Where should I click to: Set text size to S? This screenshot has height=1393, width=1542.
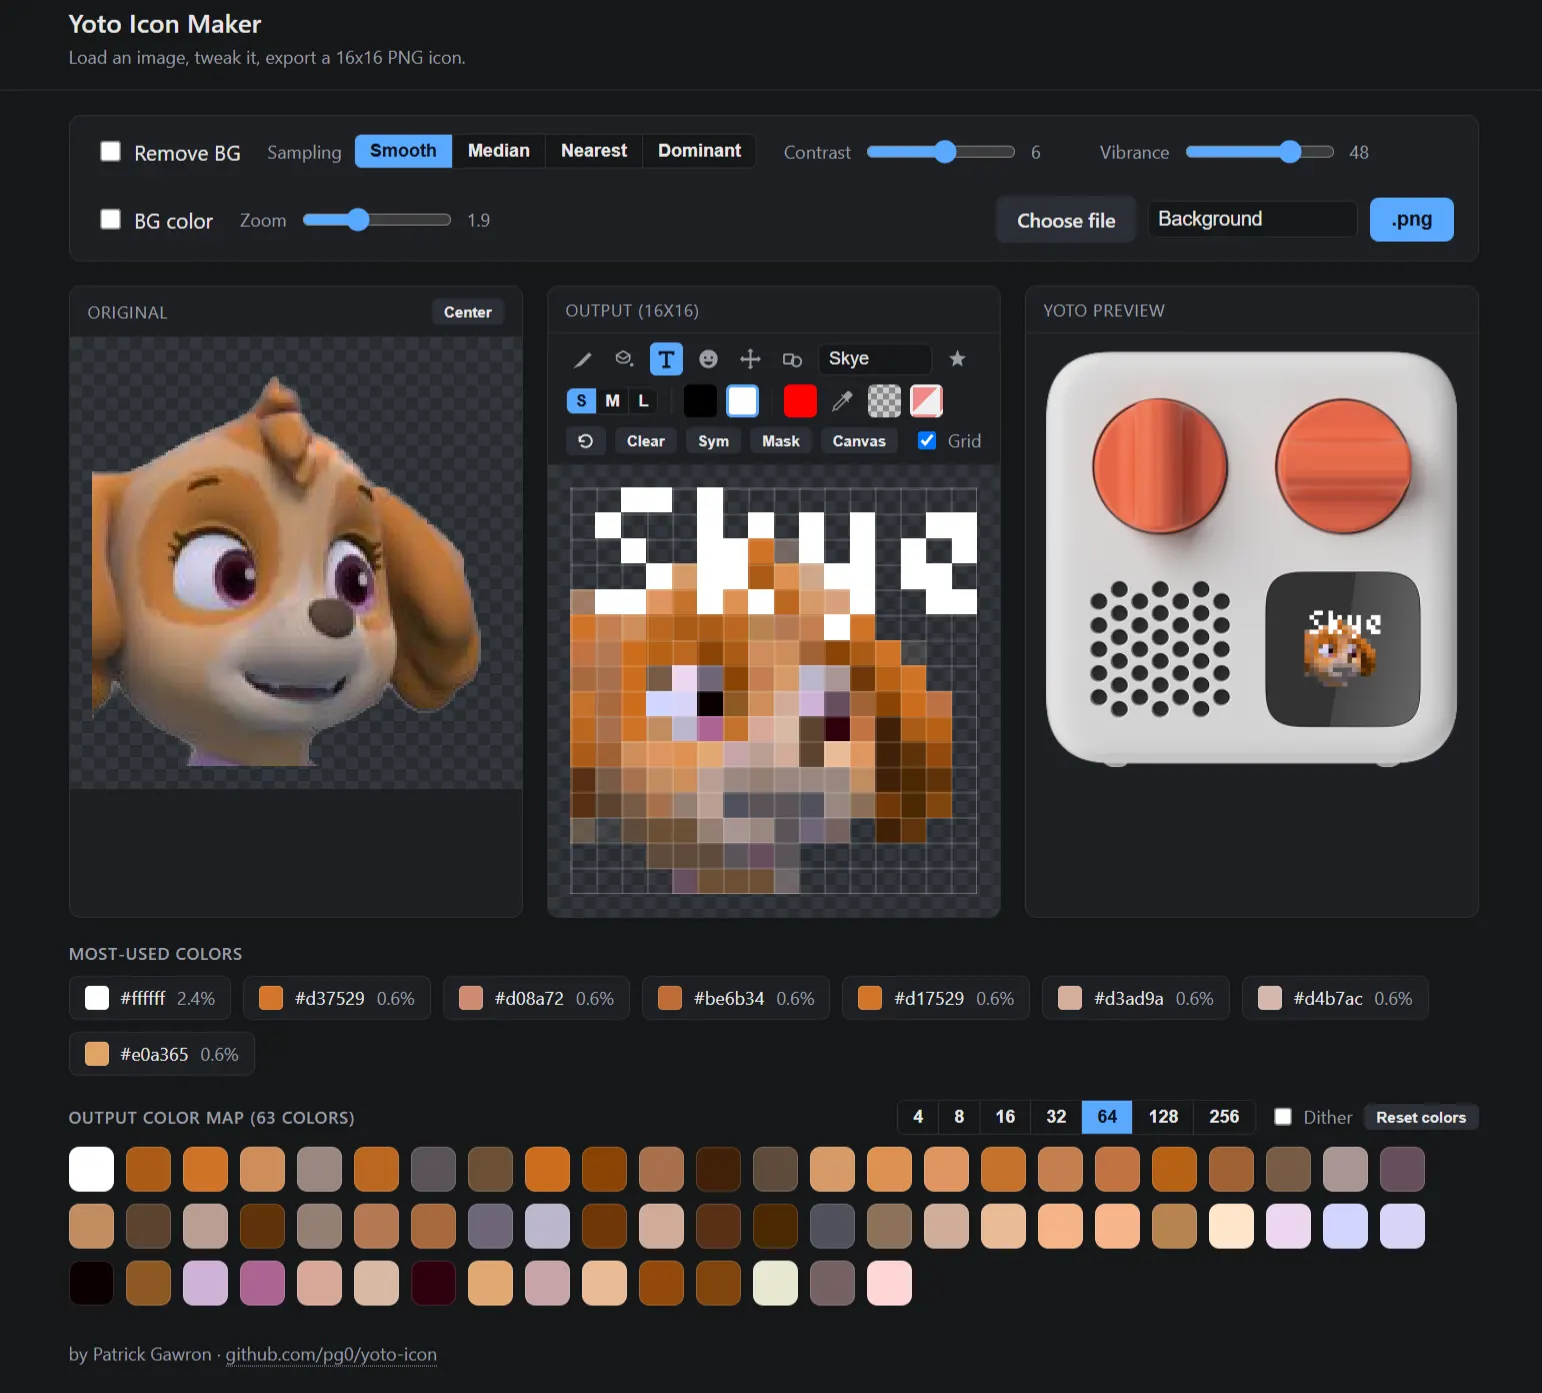click(x=581, y=401)
